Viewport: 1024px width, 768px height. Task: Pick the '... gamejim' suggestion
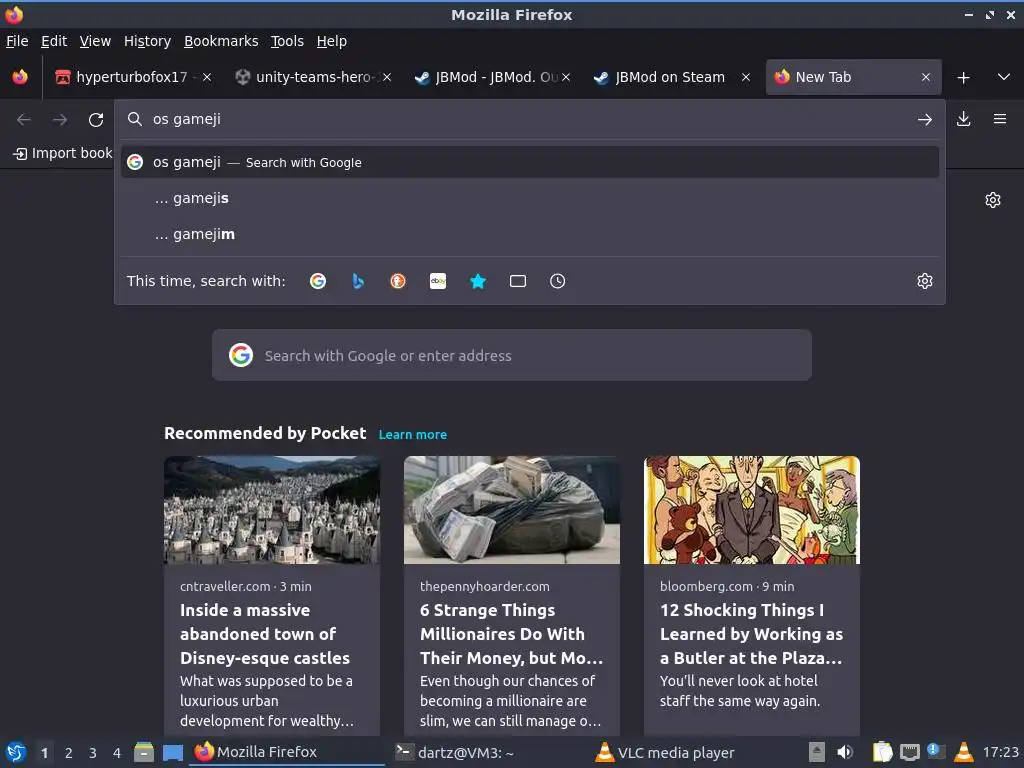[530, 234]
